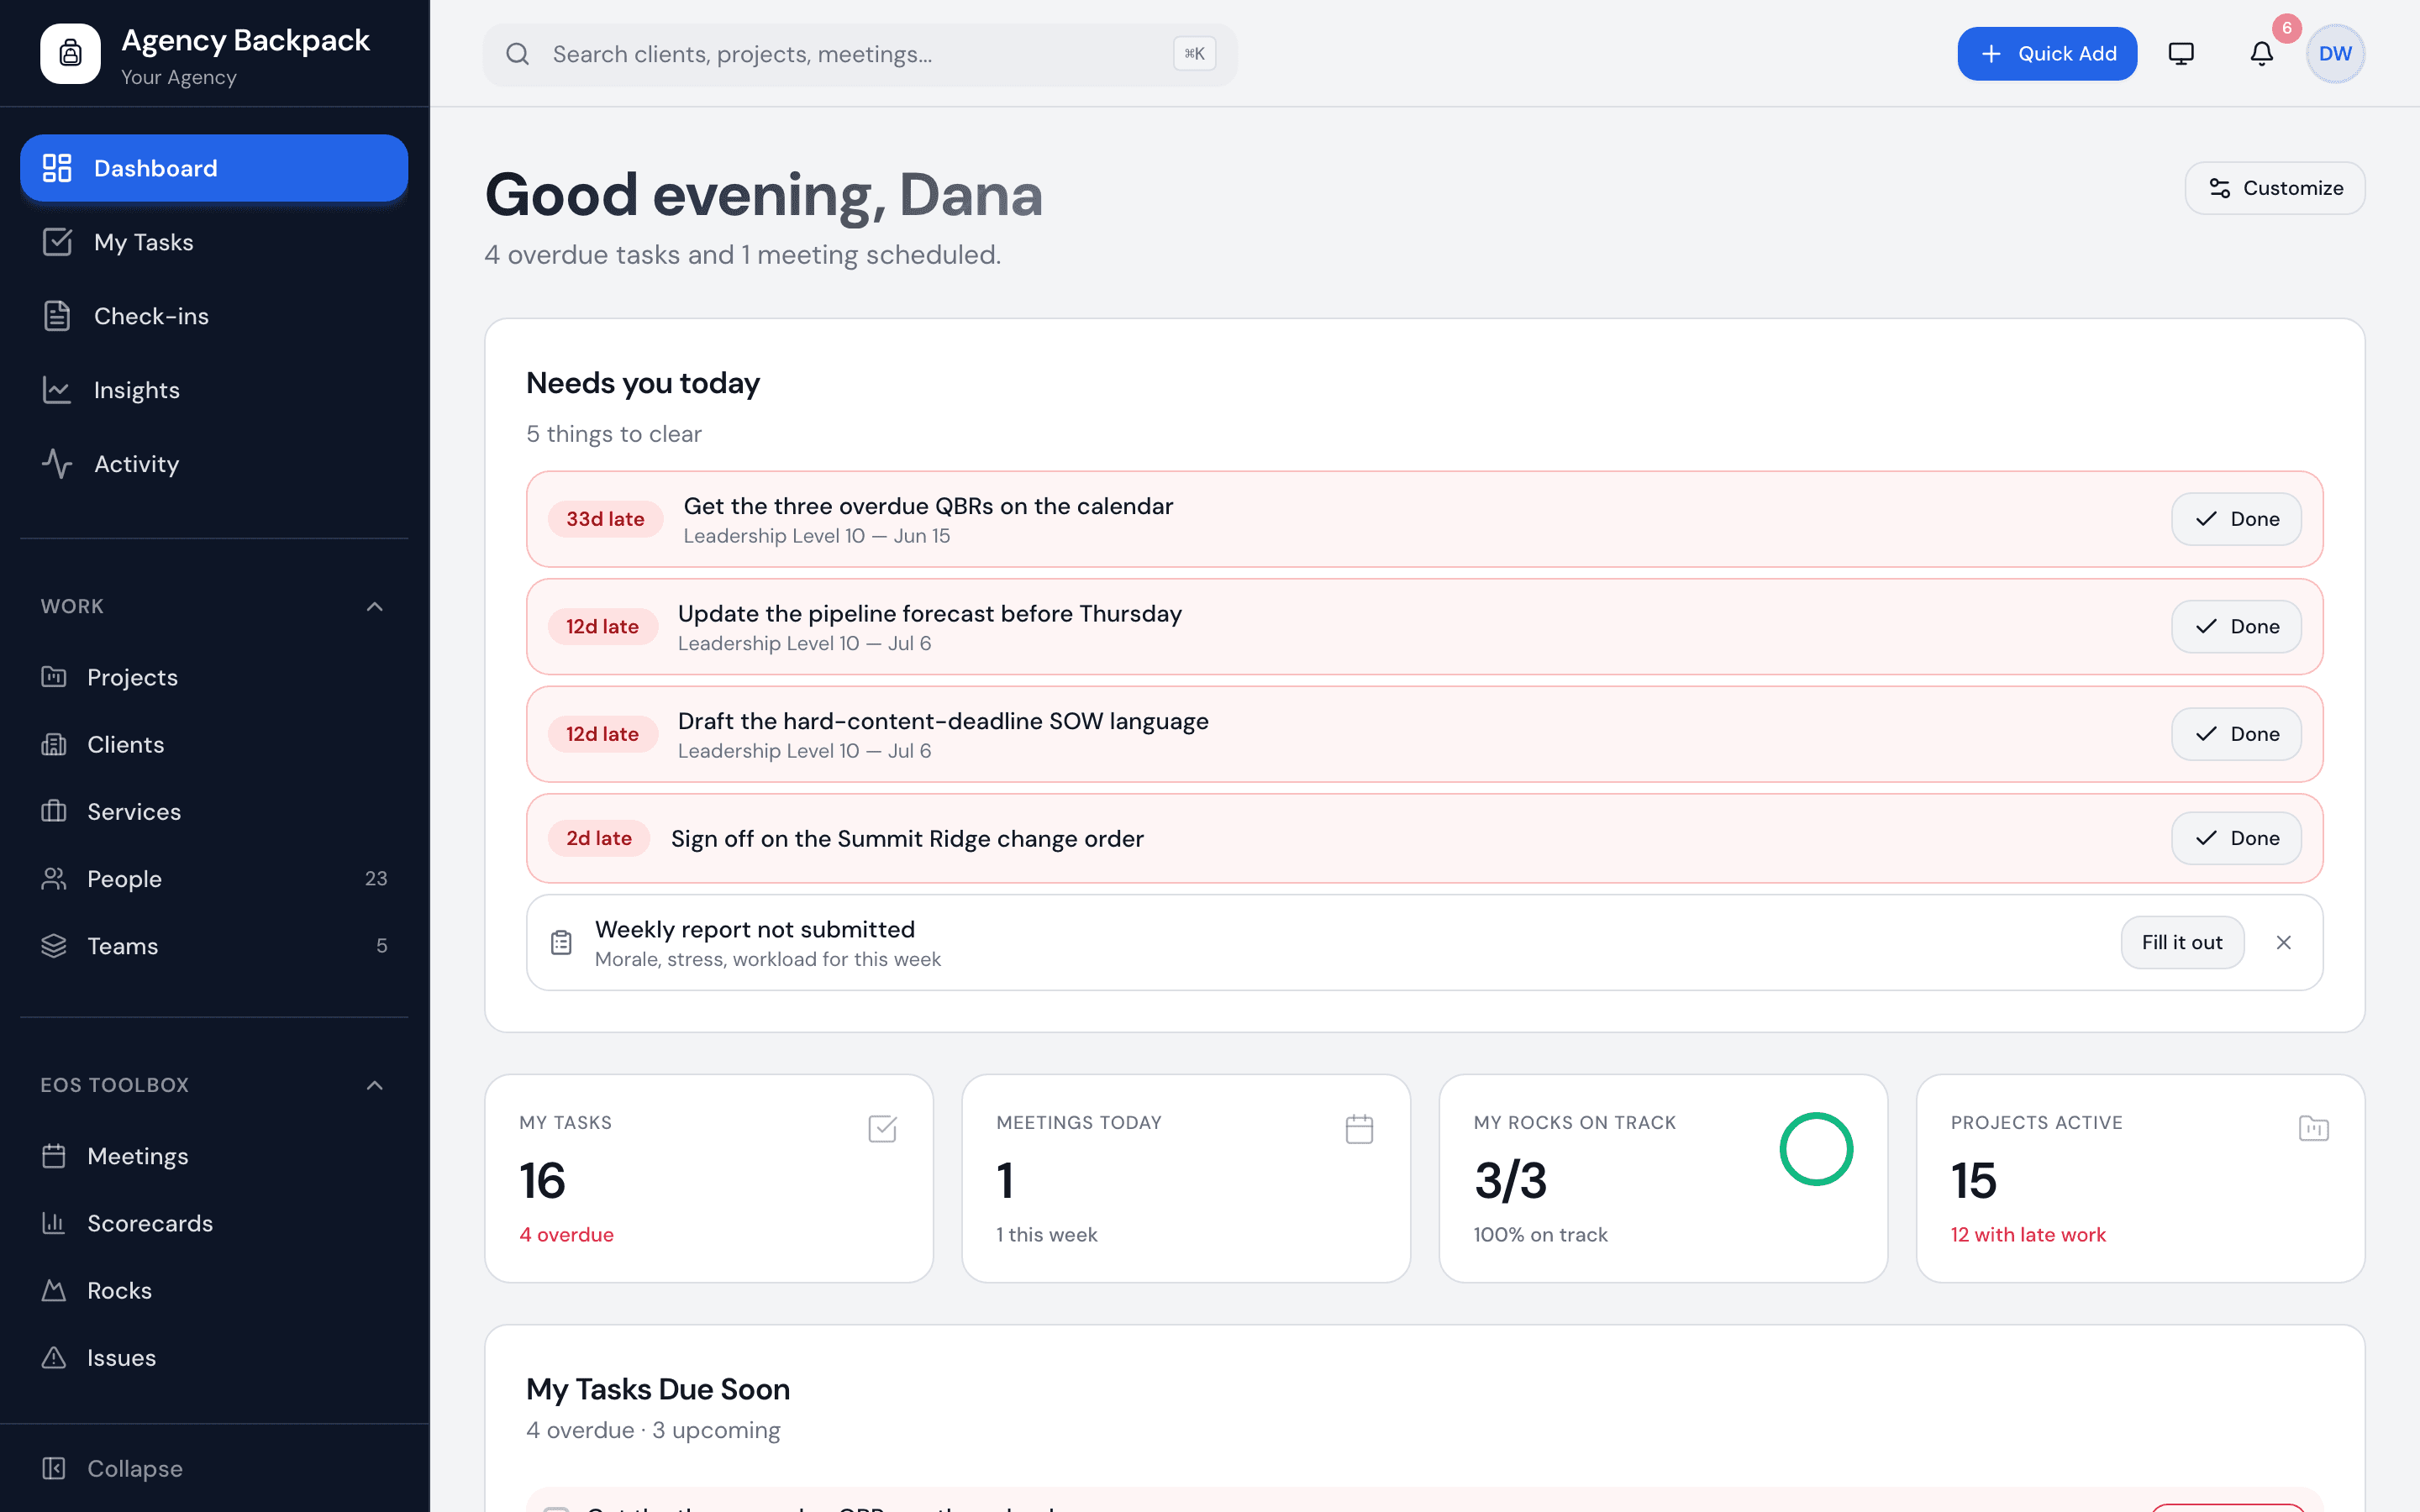Open the My Tasks stat card
The image size is (2420, 1512).
tap(709, 1178)
